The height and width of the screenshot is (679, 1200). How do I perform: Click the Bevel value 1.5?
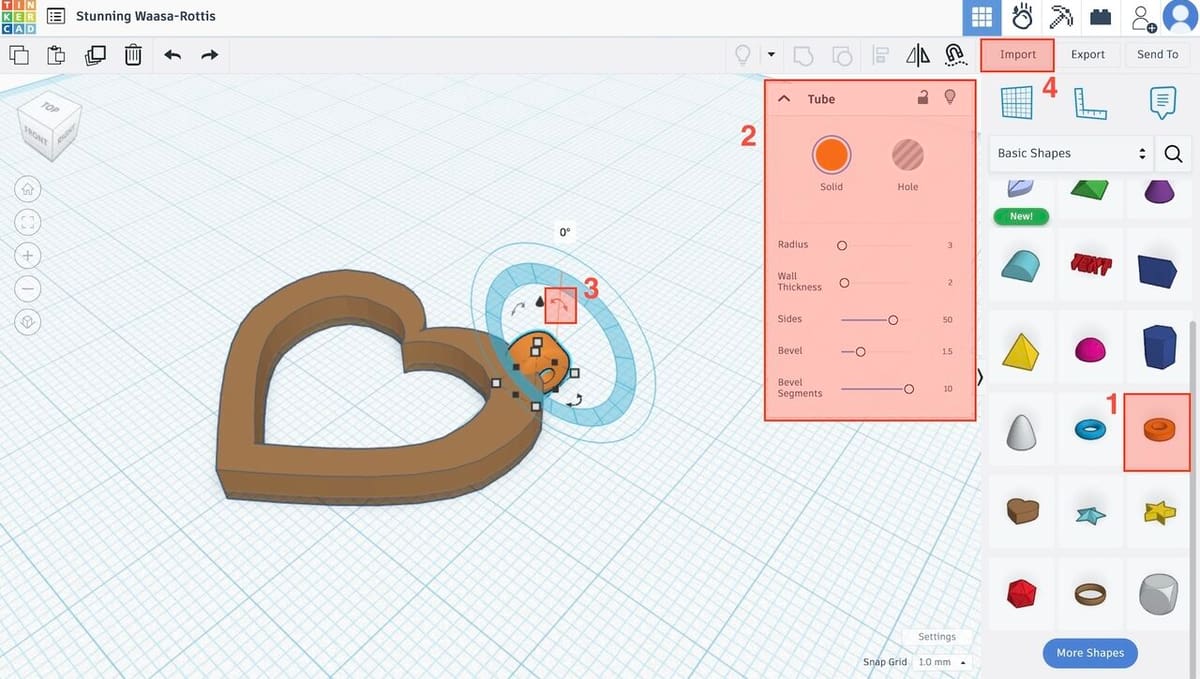(x=947, y=352)
